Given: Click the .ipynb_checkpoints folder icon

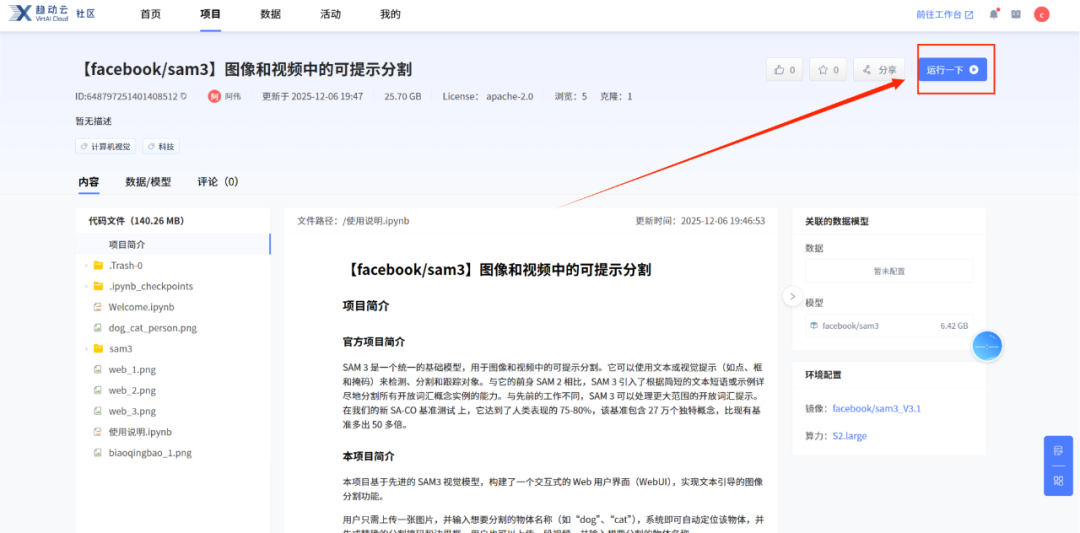Looking at the screenshot, I should [x=98, y=286].
